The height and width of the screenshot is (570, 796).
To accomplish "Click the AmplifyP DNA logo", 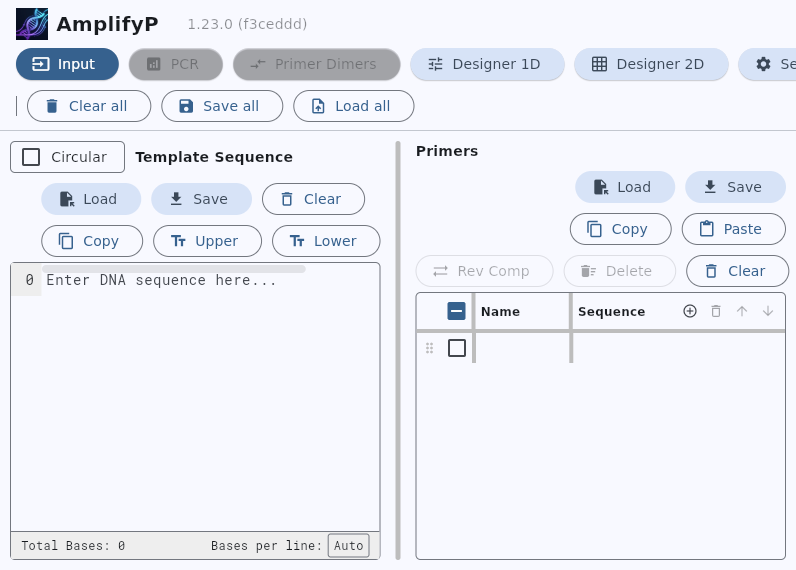I will coord(32,24).
